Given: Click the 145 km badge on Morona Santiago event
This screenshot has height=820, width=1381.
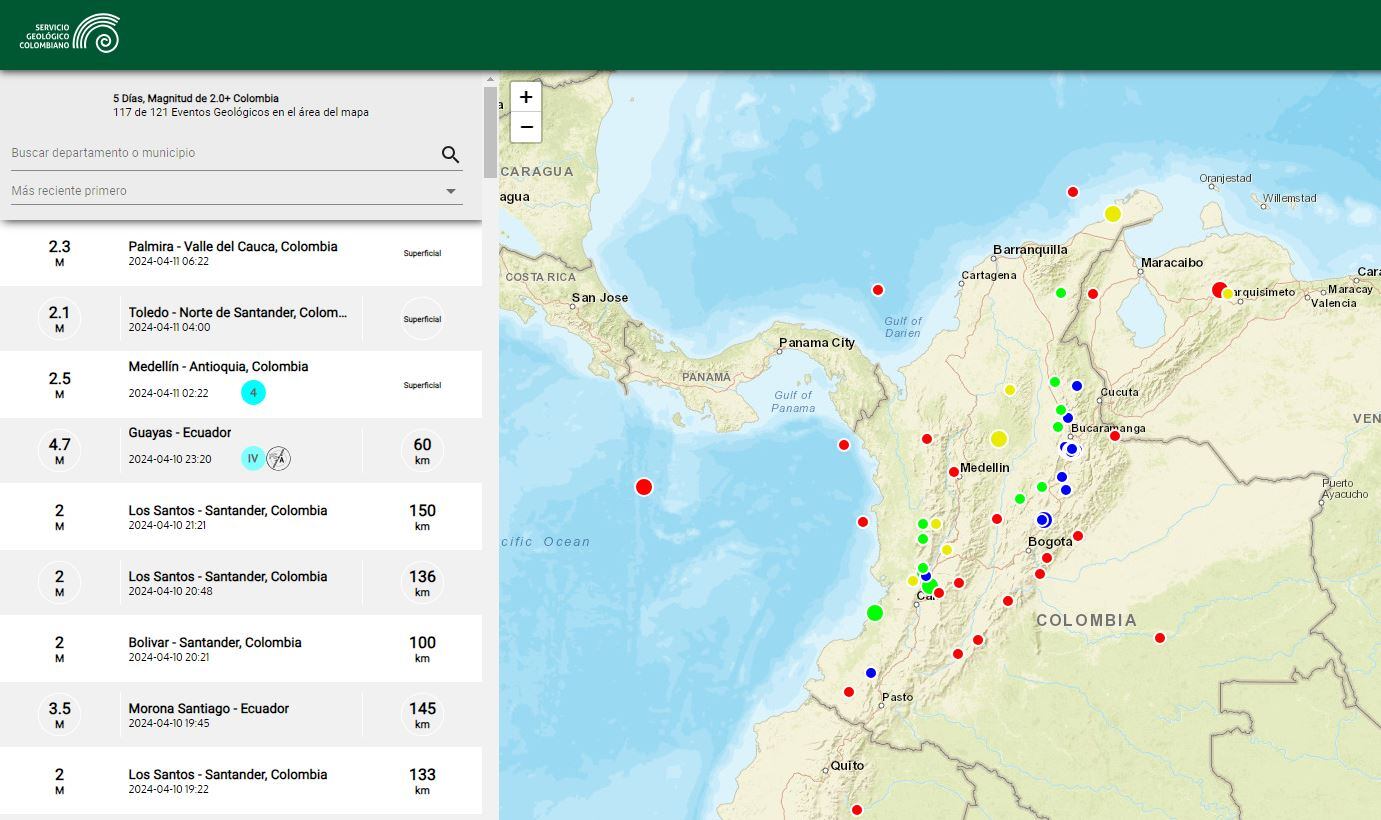Looking at the screenshot, I should coord(422,714).
